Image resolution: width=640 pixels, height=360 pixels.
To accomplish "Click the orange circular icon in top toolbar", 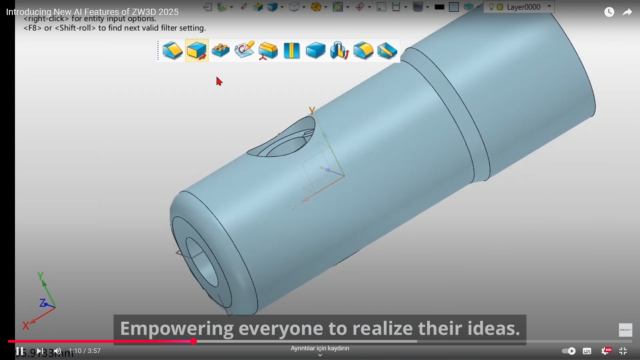I will (x=316, y=7).
